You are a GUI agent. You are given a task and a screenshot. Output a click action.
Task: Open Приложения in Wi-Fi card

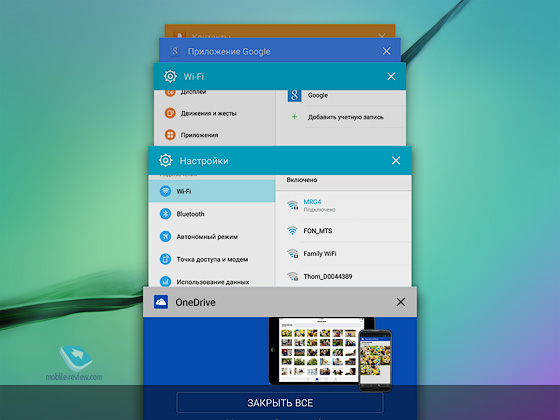point(215,135)
